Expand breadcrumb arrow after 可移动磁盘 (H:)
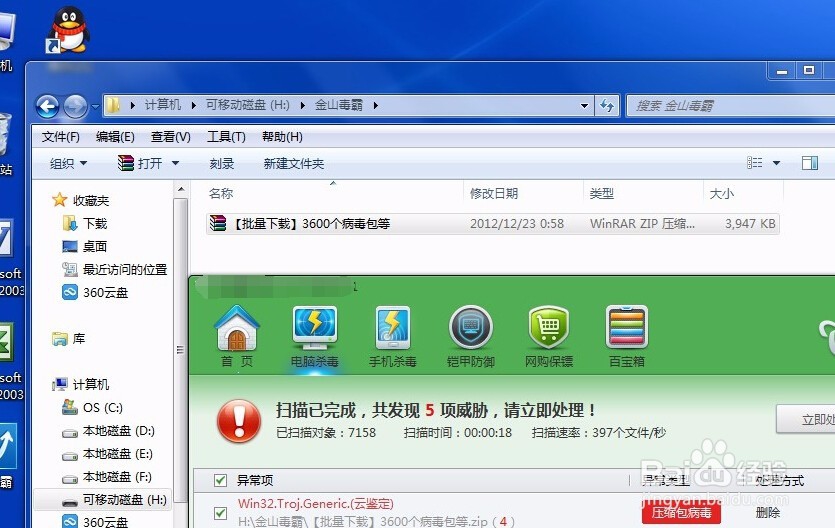The height and width of the screenshot is (528, 835). [302, 105]
